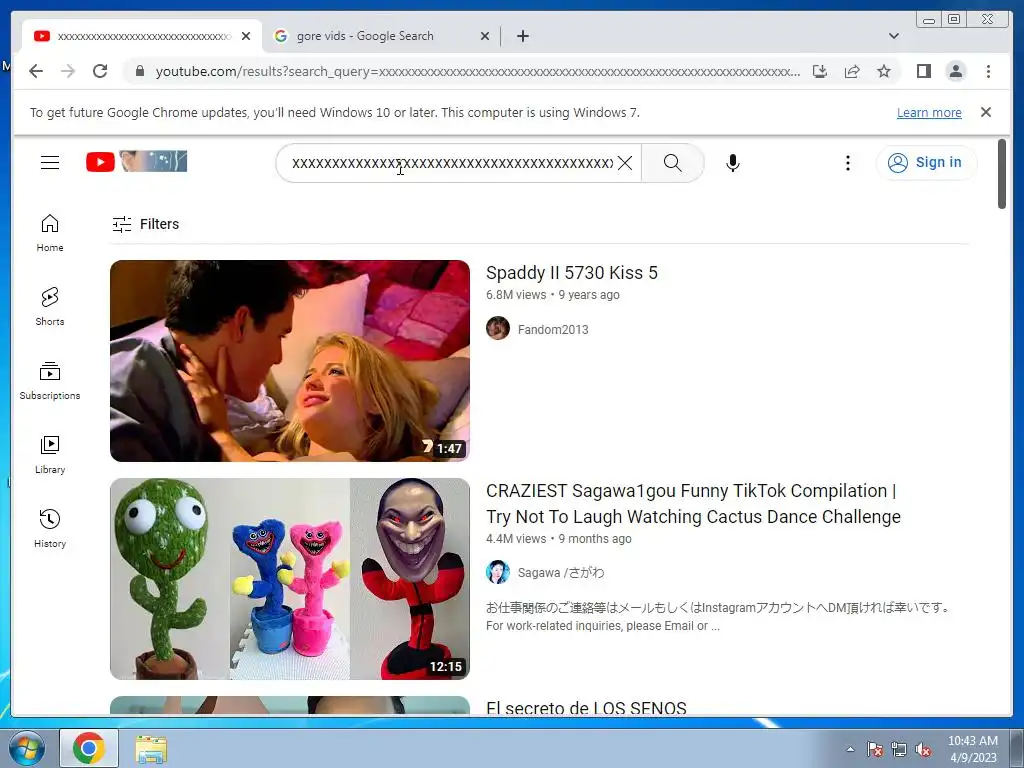Open History in the sidebar
1024x768 pixels.
[x=50, y=528]
